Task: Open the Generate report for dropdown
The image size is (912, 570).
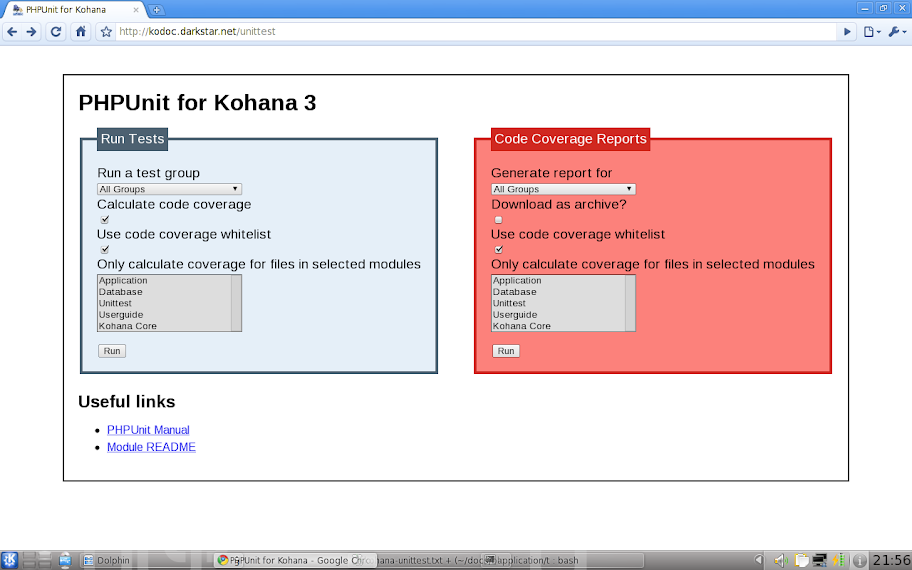Action: [x=563, y=189]
